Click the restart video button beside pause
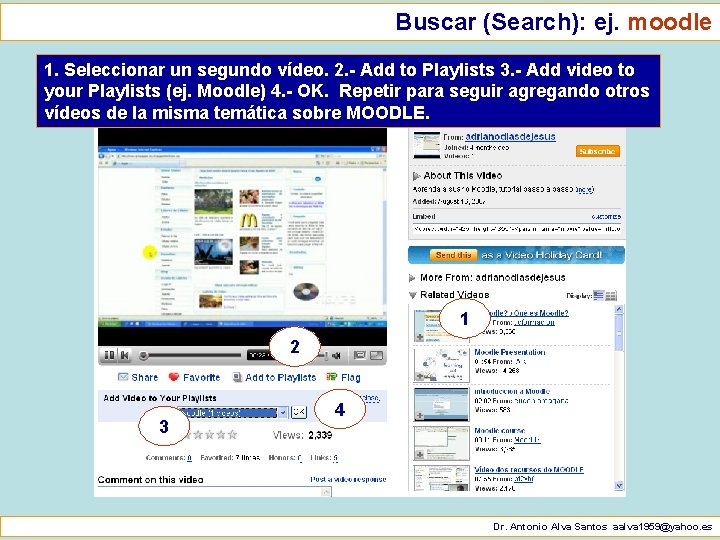 pos(124,355)
